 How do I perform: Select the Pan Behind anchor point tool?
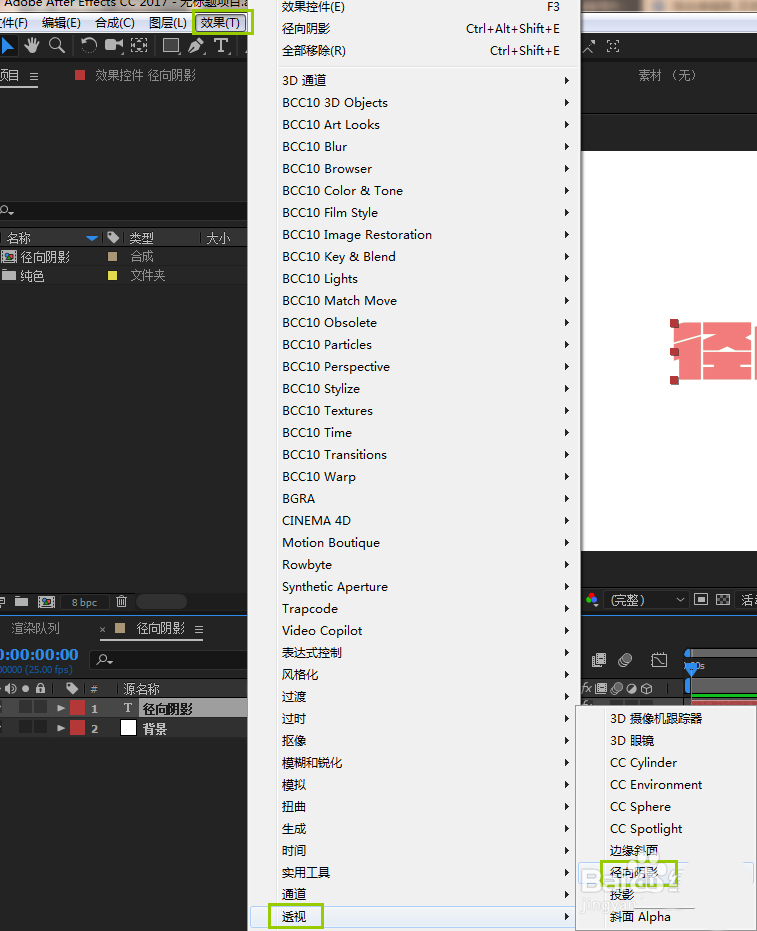tap(139, 46)
